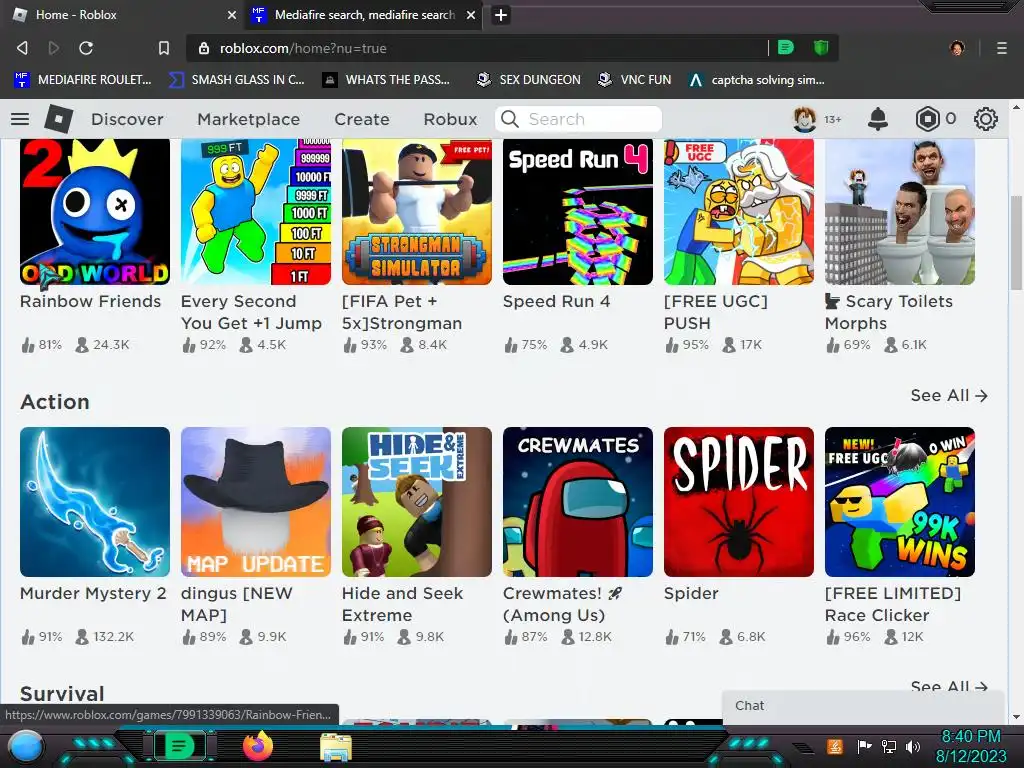Go forward with browser forward arrow
Image resolution: width=1024 pixels, height=768 pixels.
coord(54,48)
